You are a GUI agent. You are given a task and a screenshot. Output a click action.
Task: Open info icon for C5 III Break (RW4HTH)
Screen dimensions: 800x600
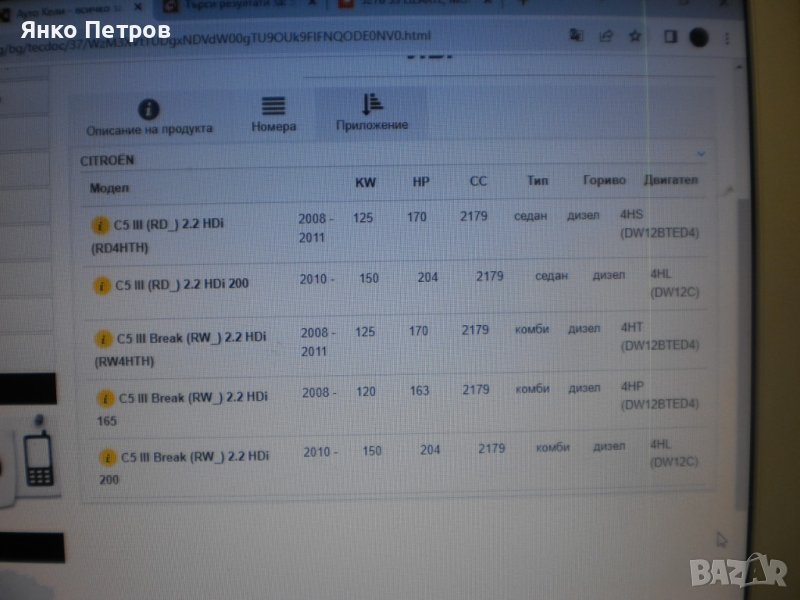tap(102, 339)
